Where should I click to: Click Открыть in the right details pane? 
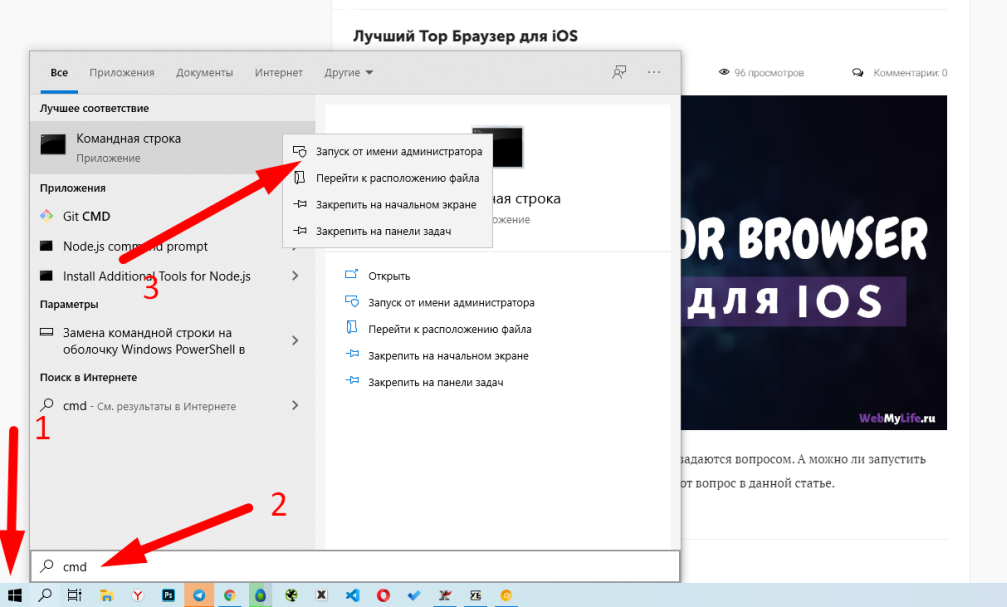tap(388, 276)
